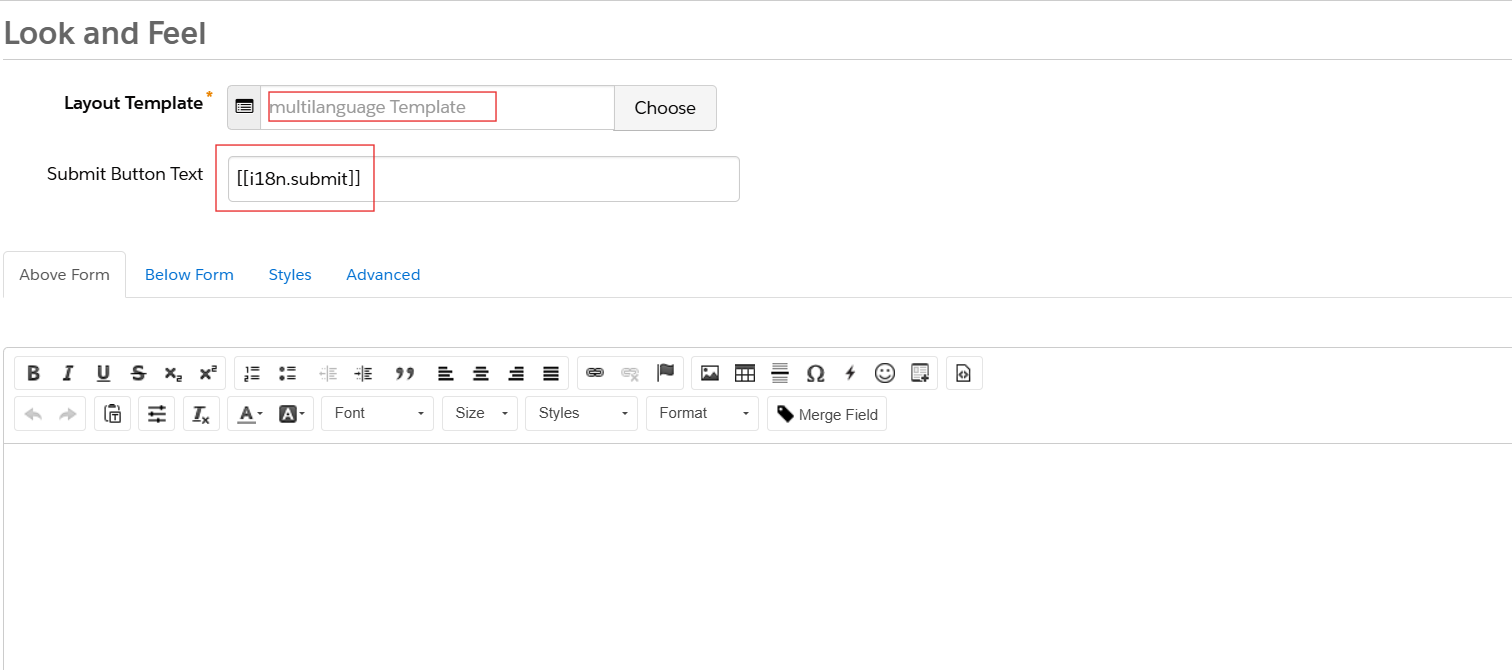Viewport: 1512px width, 670px height.
Task: Insert a numbered list
Action: [252, 373]
